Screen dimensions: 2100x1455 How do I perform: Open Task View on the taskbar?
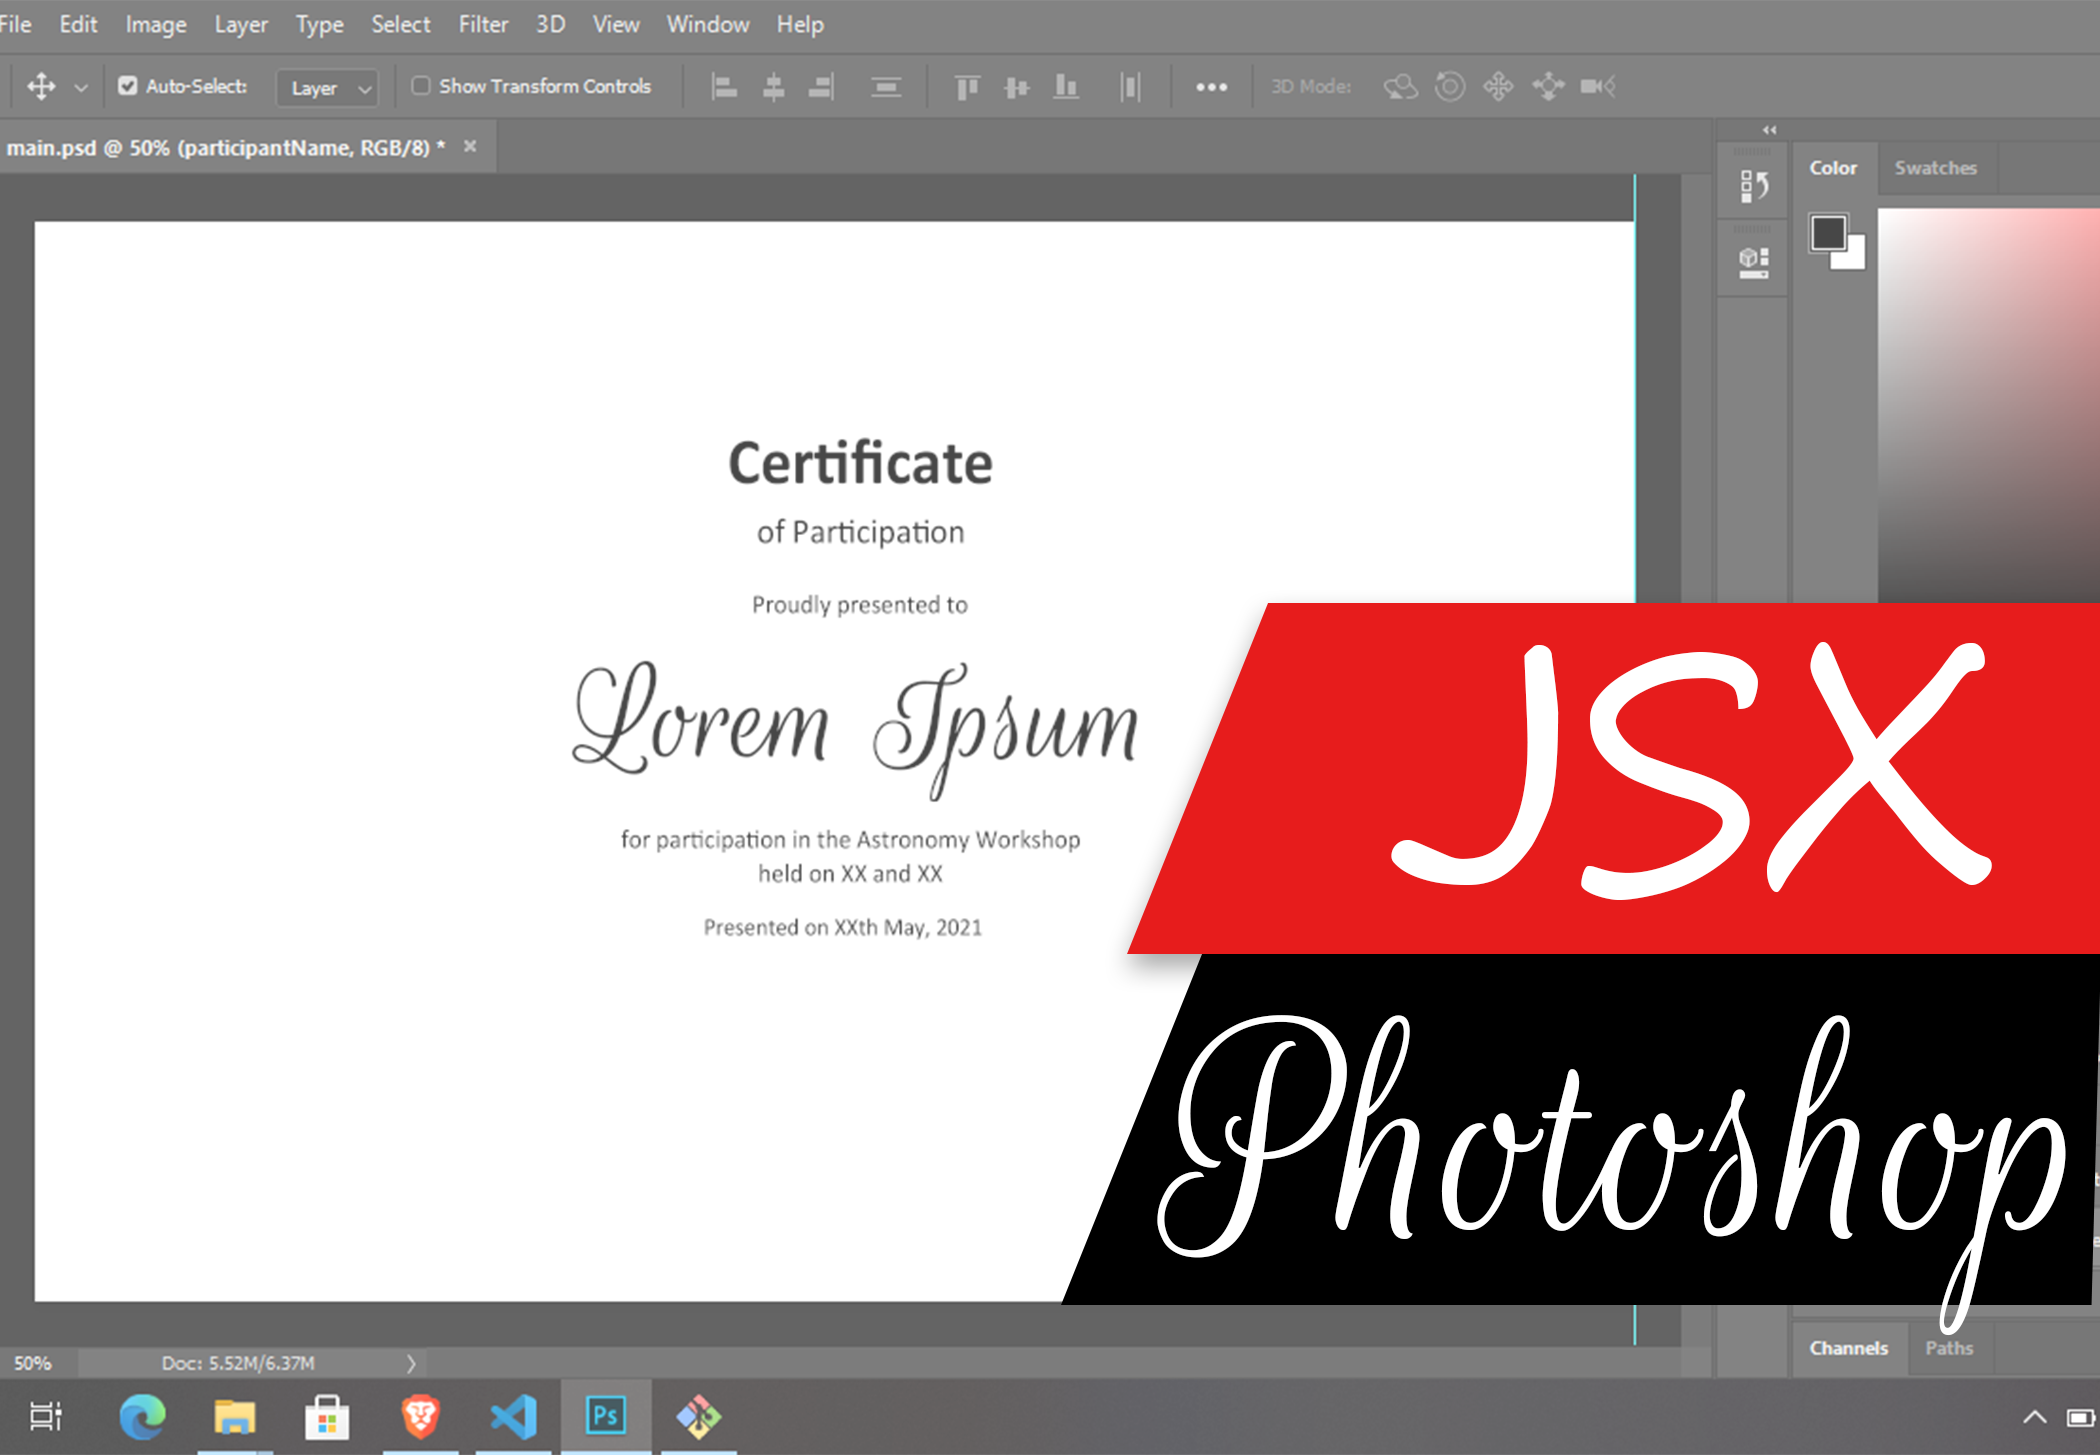pyautogui.click(x=46, y=1416)
